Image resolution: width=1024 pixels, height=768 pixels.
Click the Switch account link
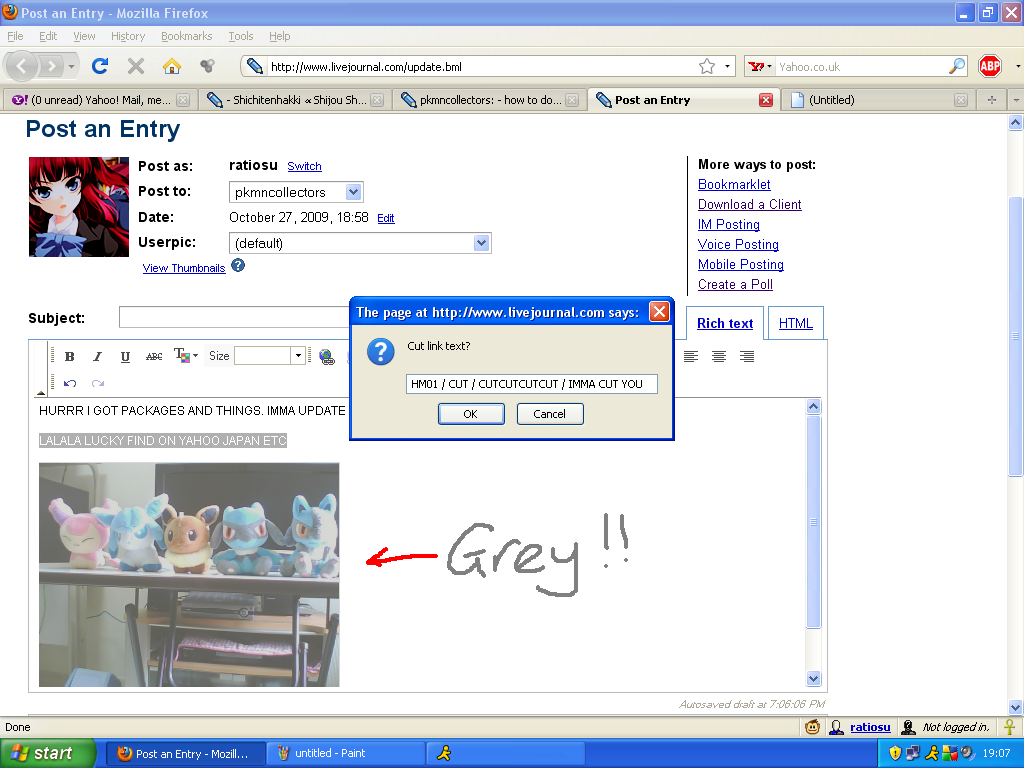304,166
